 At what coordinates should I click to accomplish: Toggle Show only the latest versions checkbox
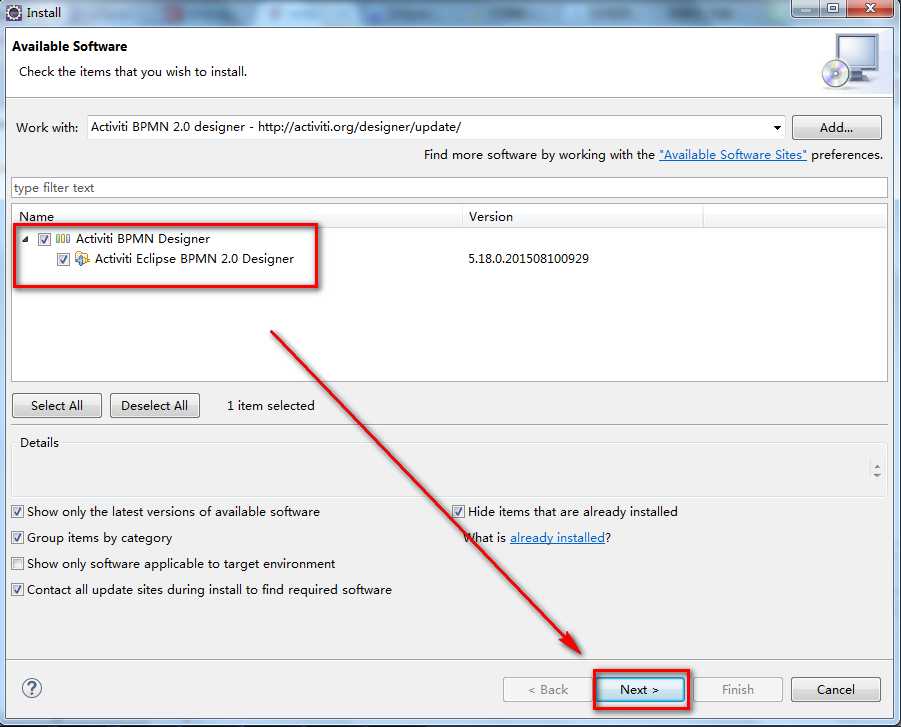18,511
